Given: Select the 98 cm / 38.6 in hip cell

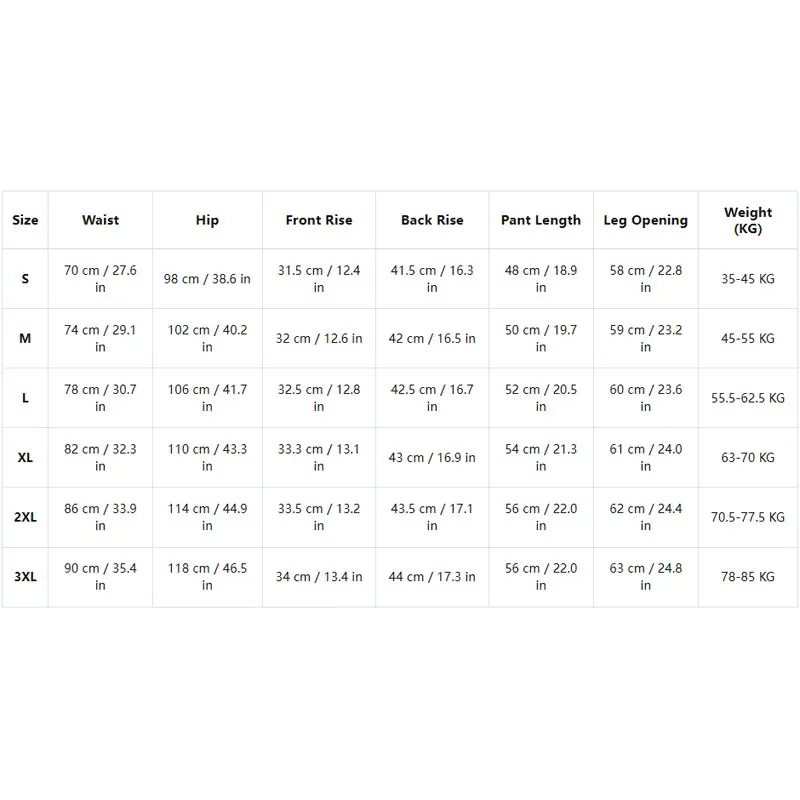Looking at the screenshot, I should pos(207,279).
